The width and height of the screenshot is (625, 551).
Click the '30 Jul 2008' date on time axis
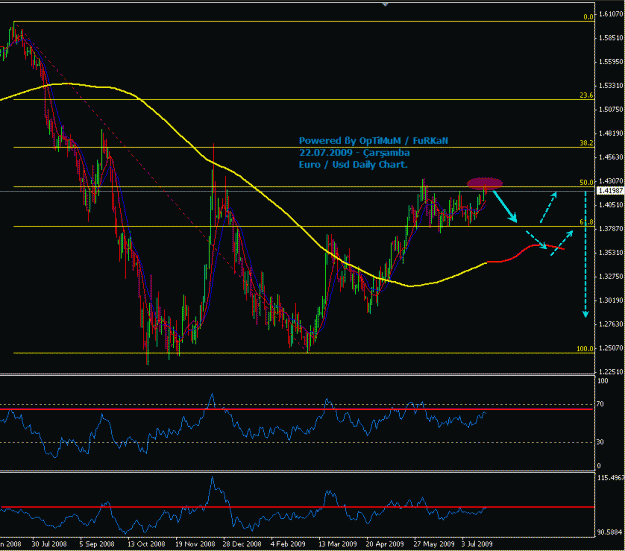[x=49, y=544]
